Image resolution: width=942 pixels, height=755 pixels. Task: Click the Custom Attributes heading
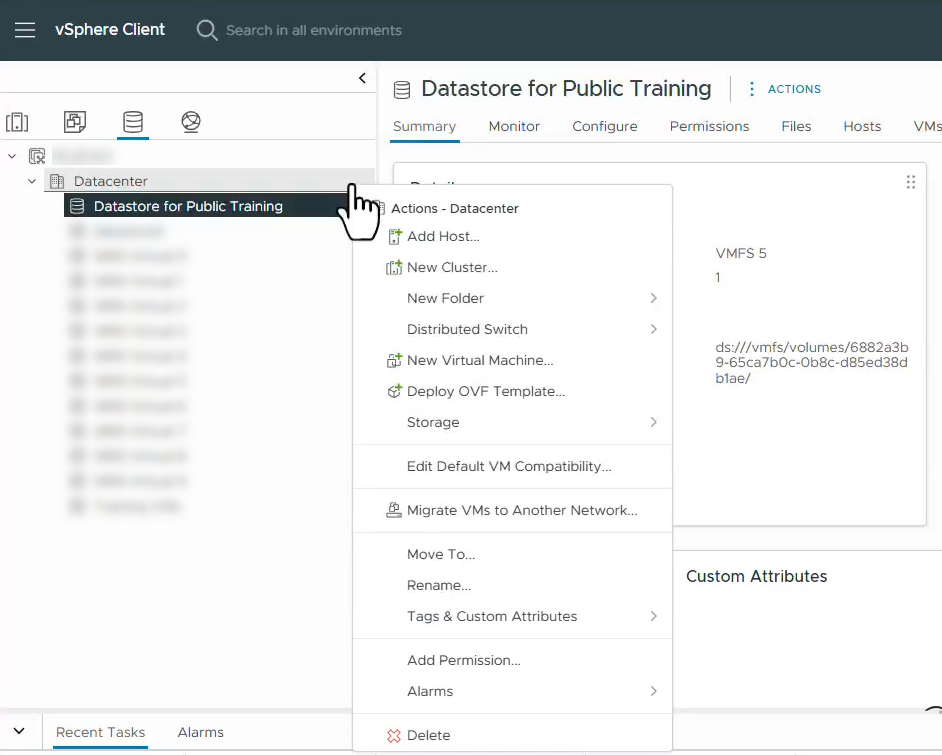[756, 576]
